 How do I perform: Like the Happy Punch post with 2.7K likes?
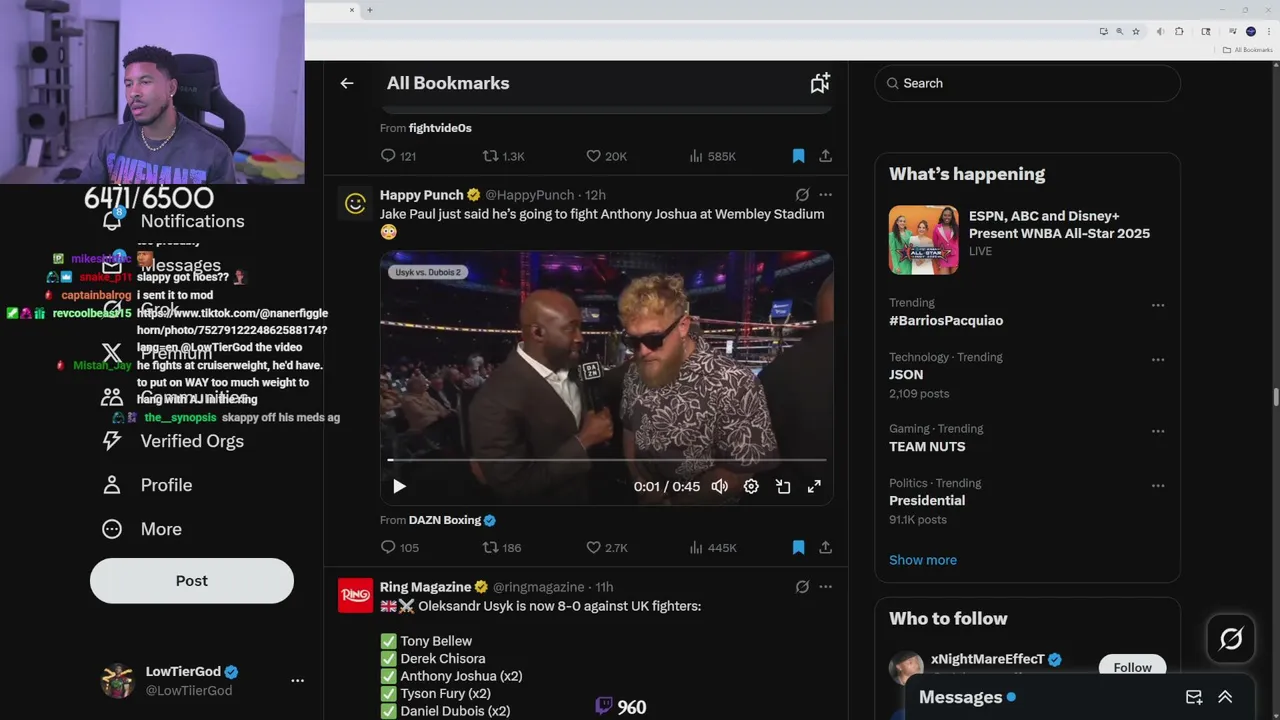(606, 547)
